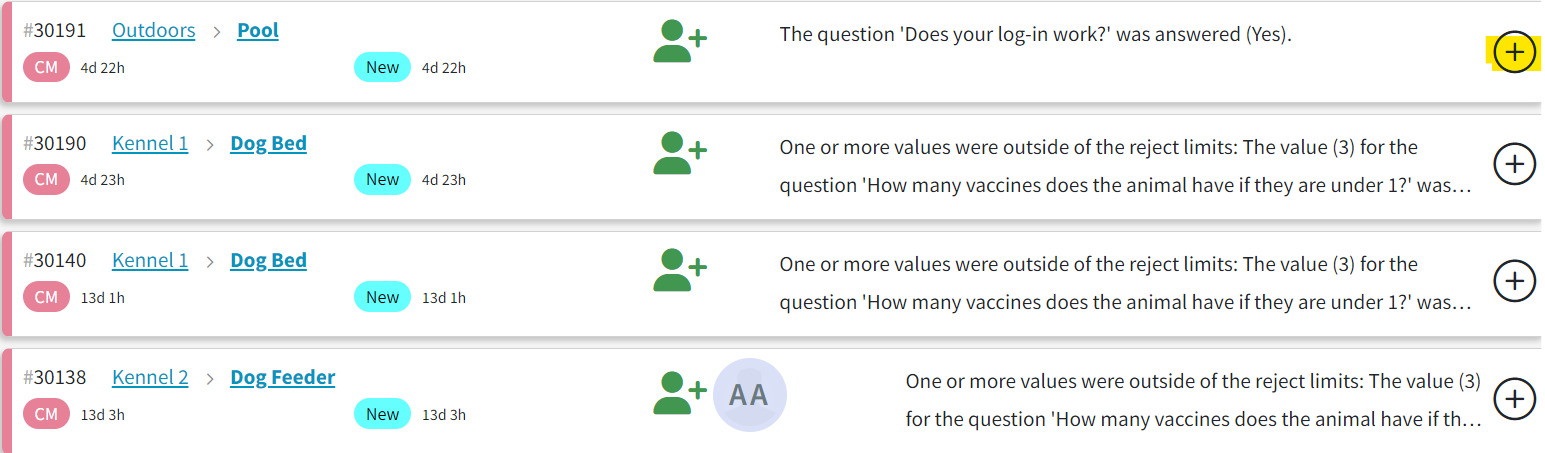Viewport: 1545px width, 453px height.
Task: Assign a user to work order #30140
Action: tap(680, 270)
